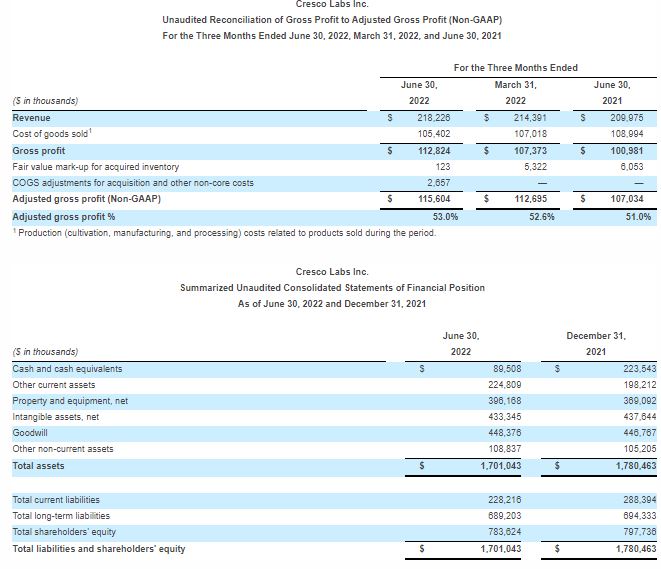This screenshot has width=661, height=569.
Task: Select the Adjusted gross profit (Non-GAAP) label
Action: click(86, 199)
